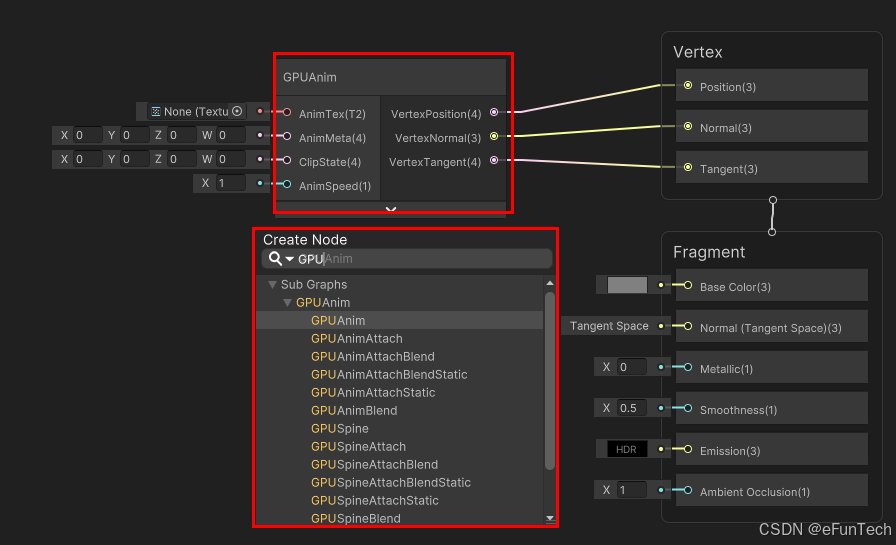Click the Tangent(3) port in Vertex block
896x545 pixels.
pos(688,167)
